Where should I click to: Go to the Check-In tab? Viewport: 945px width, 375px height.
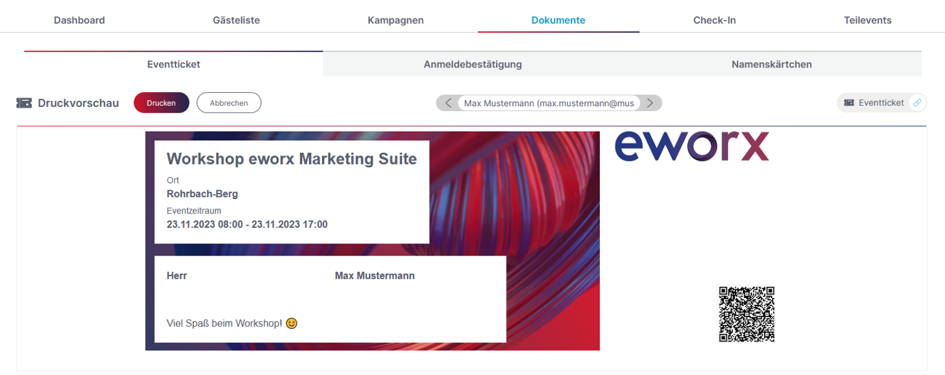tap(714, 20)
